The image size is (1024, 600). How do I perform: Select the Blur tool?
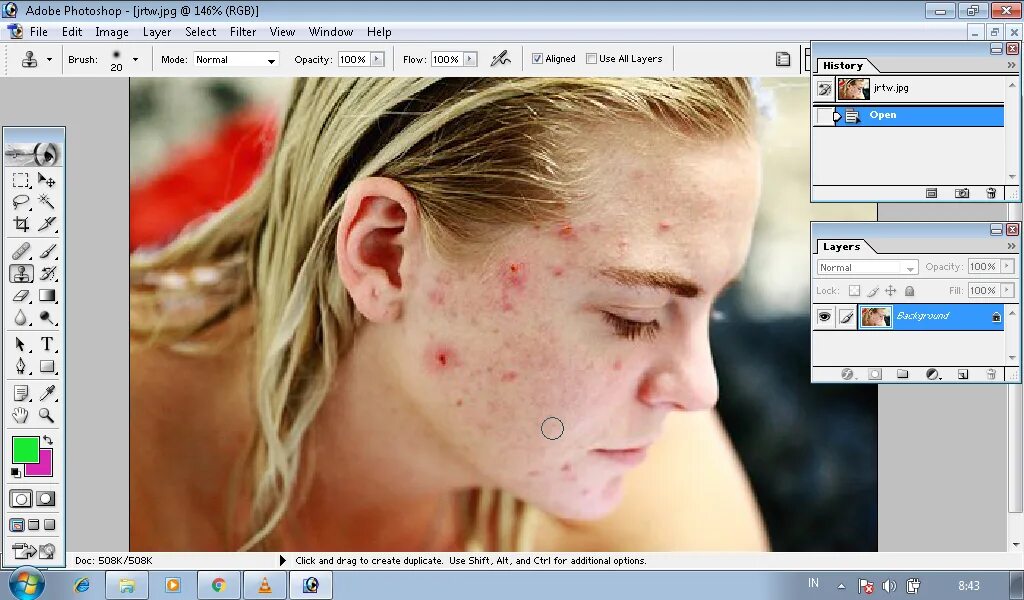click(x=21, y=318)
